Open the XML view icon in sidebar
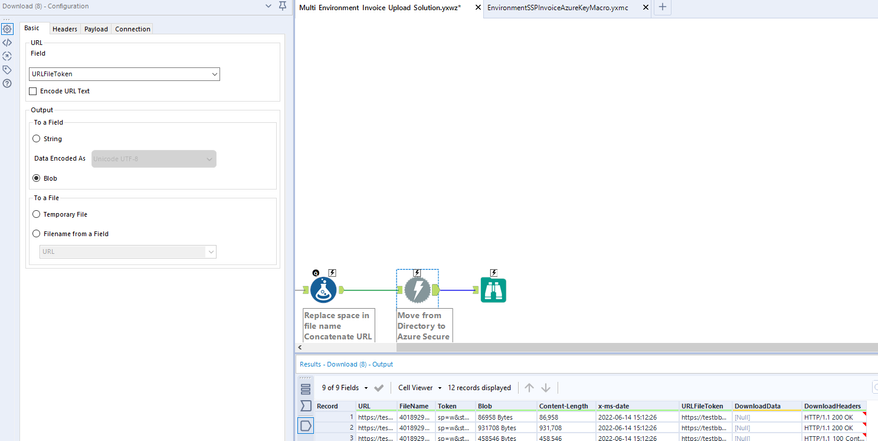This screenshot has width=878, height=441. (x=7, y=43)
